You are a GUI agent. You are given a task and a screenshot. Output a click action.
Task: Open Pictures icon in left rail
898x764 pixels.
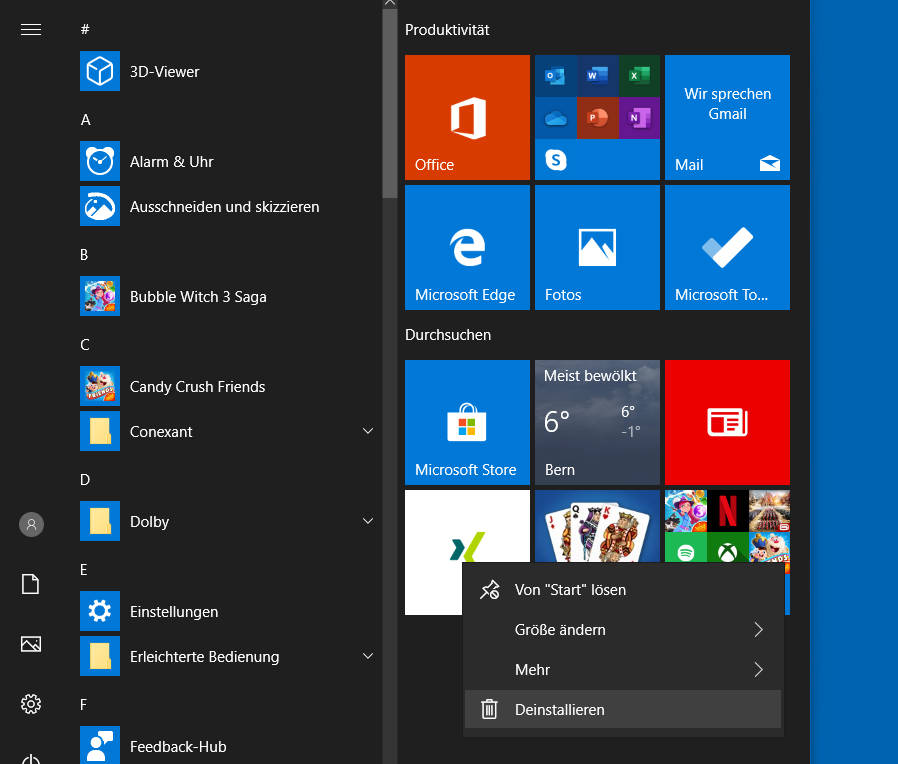coord(31,644)
